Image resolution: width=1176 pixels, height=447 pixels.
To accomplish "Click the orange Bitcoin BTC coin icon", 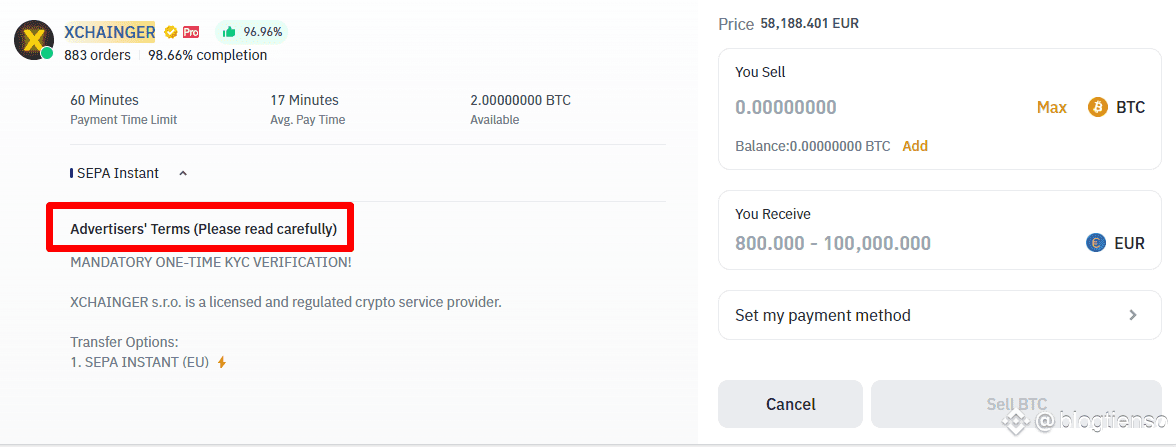I will click(1098, 107).
